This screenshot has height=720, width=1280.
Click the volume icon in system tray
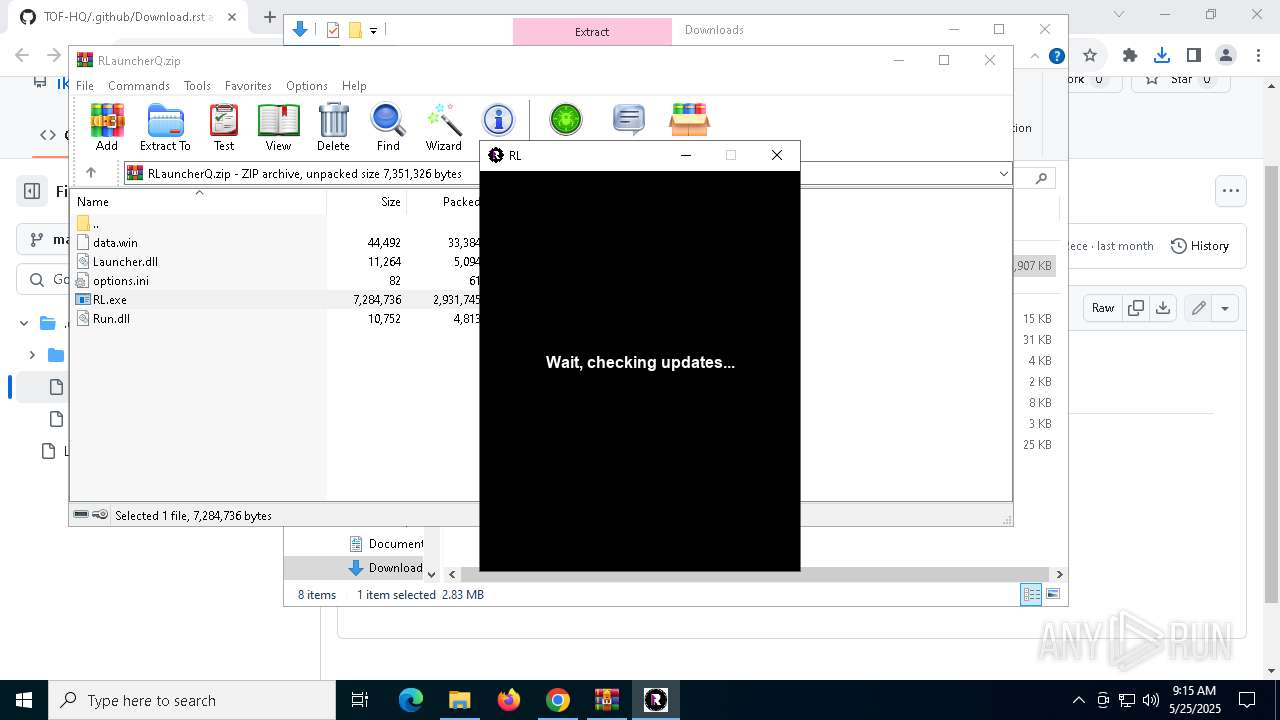click(x=1150, y=700)
